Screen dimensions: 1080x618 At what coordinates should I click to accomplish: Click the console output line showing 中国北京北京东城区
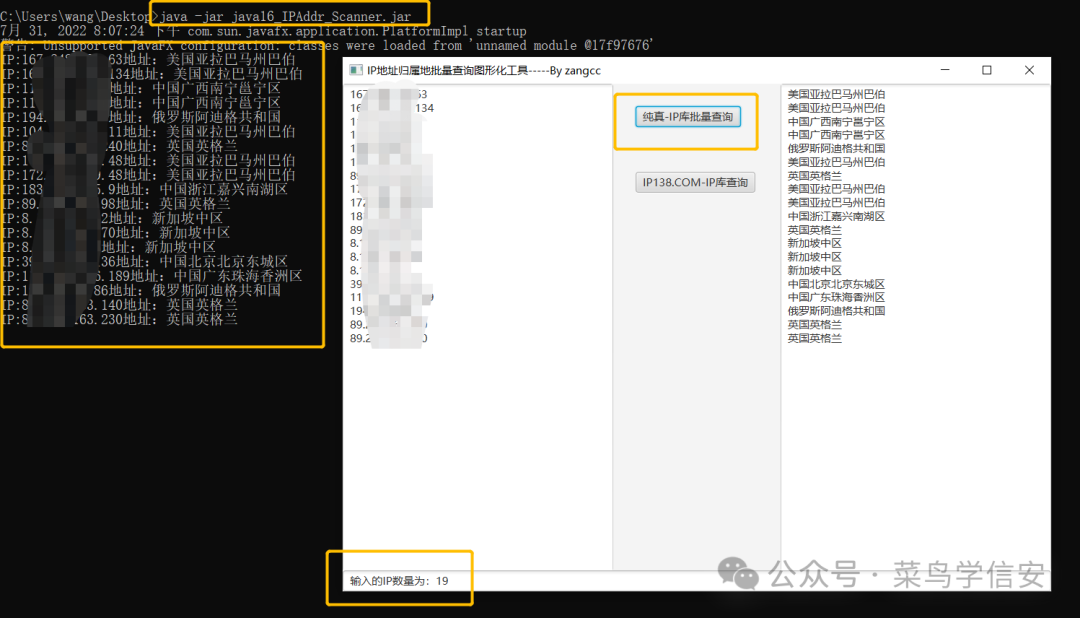(144, 262)
